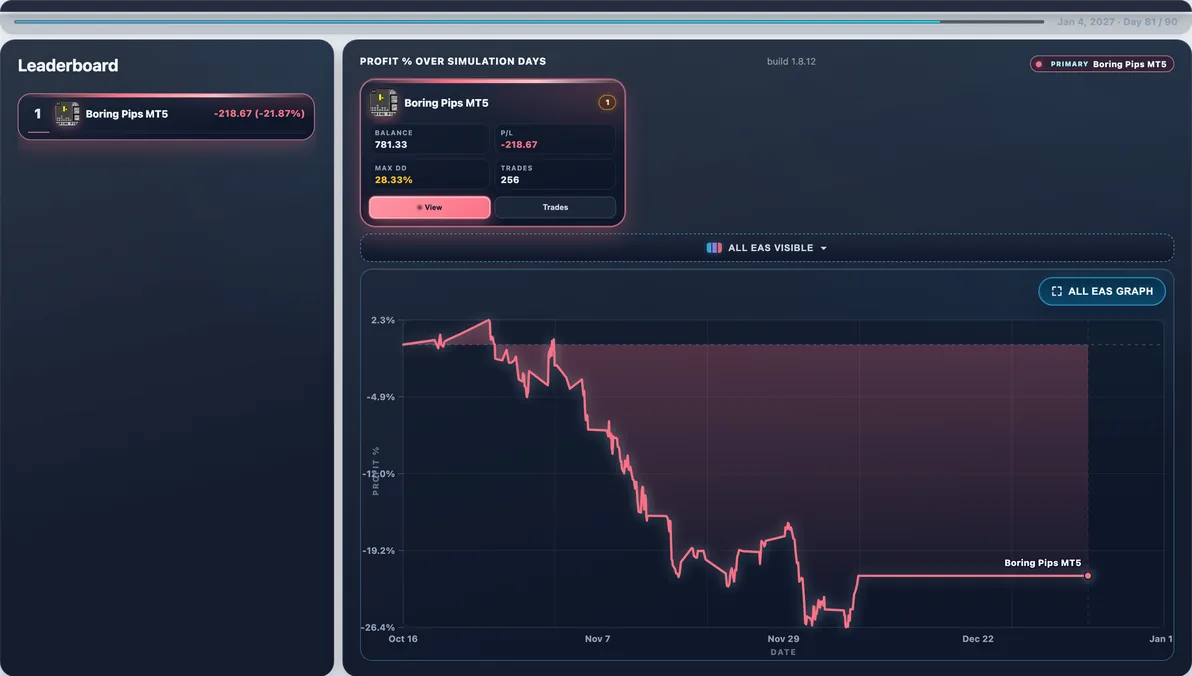Click the -19.2% y-axis label

pos(379,551)
